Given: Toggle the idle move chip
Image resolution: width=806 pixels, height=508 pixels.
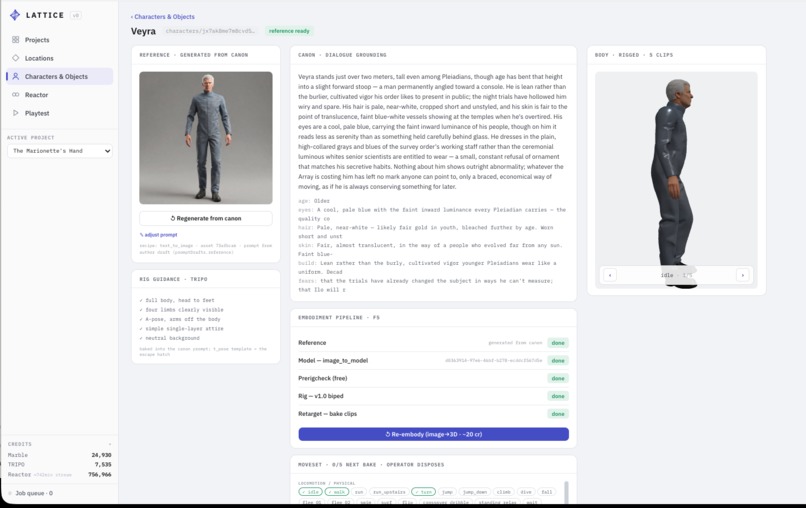Looking at the screenshot, I should [310, 492].
